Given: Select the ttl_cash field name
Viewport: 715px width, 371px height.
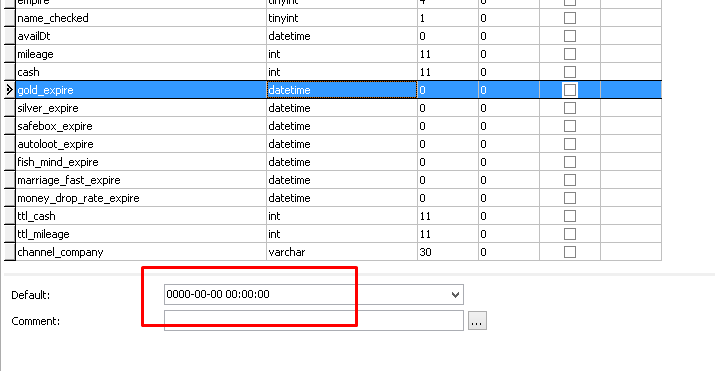Looking at the screenshot, I should pyautogui.click(x=36, y=216).
